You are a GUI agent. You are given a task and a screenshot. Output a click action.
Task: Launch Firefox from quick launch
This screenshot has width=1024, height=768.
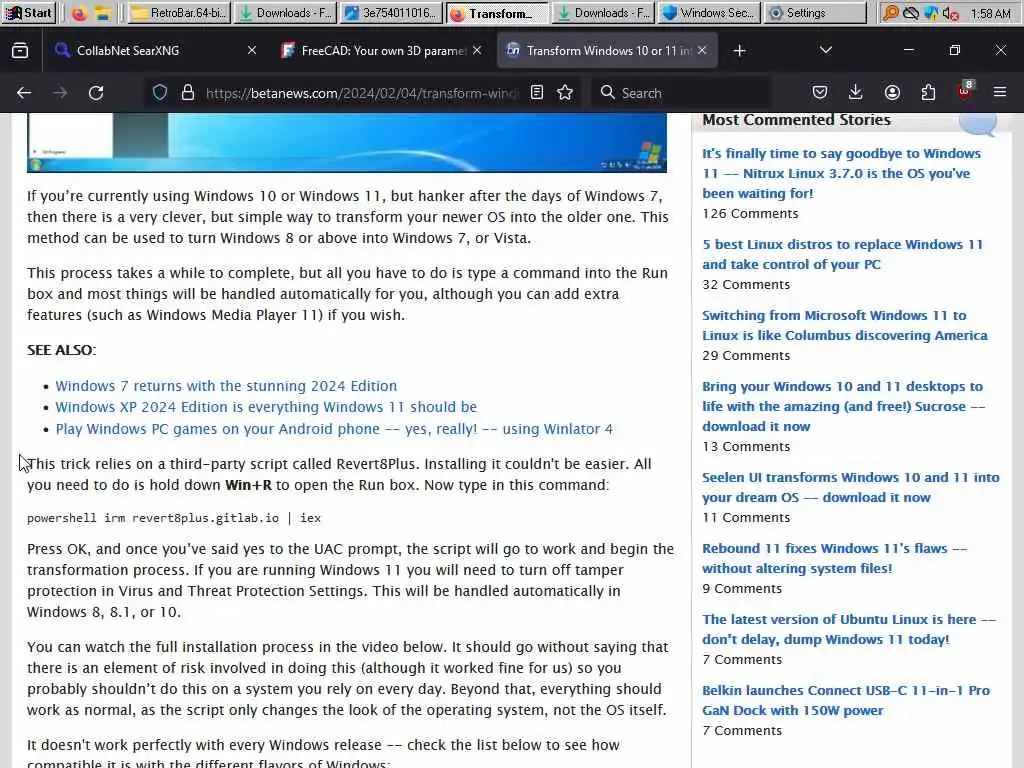click(79, 13)
